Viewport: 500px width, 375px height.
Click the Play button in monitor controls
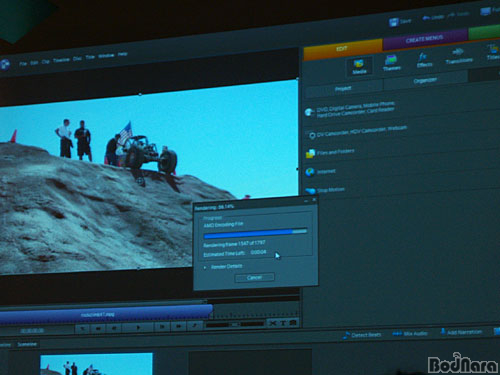(x=138, y=328)
